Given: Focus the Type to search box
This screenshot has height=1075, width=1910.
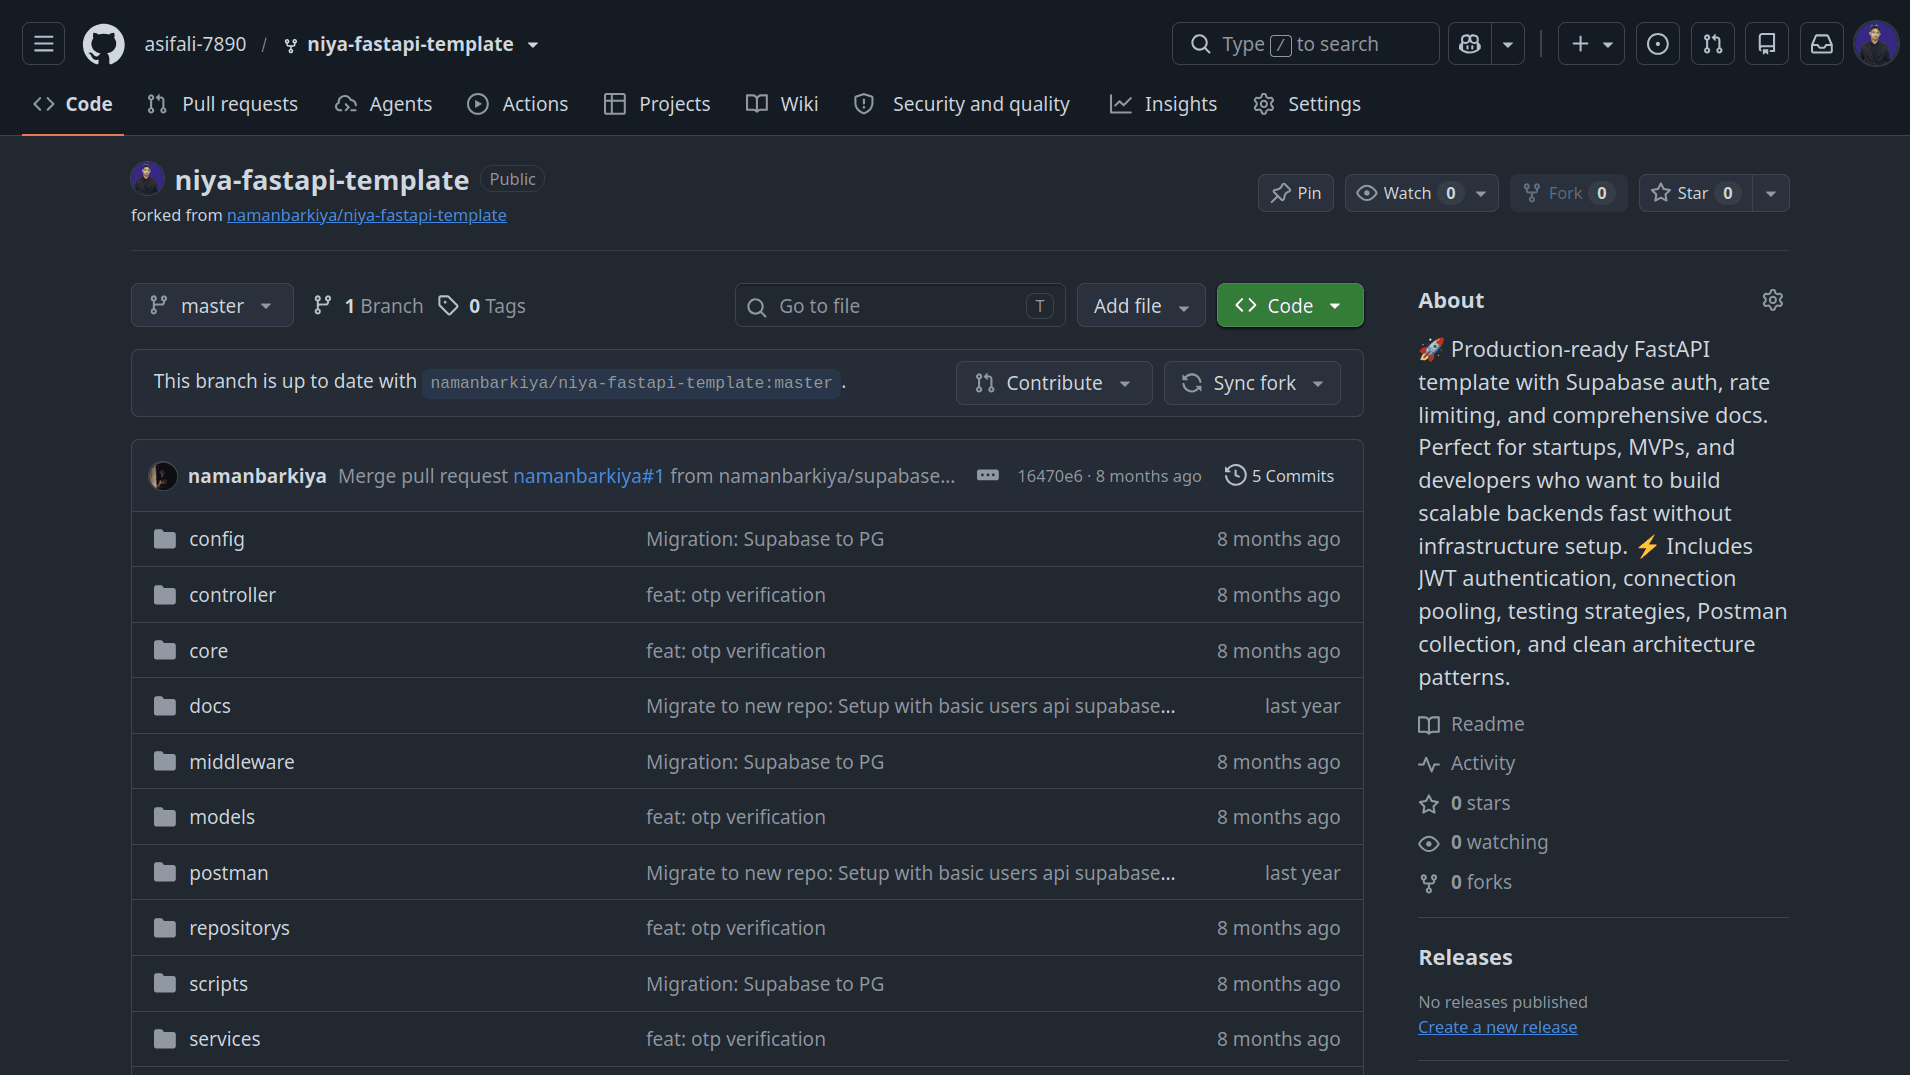Looking at the screenshot, I should (1305, 44).
